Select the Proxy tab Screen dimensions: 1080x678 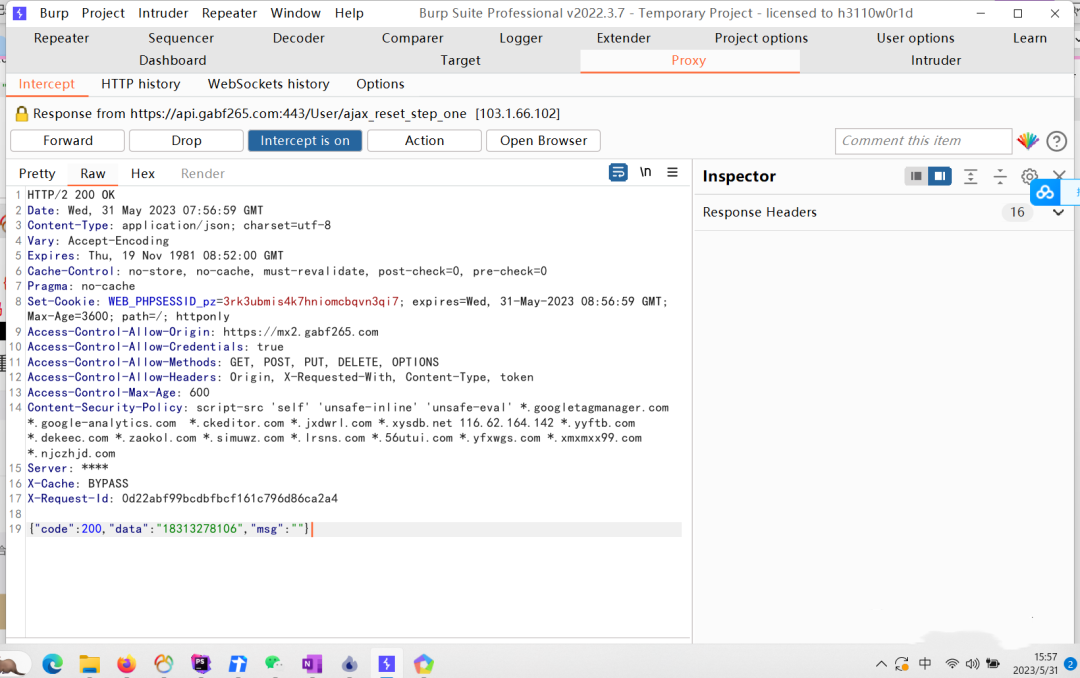(689, 61)
